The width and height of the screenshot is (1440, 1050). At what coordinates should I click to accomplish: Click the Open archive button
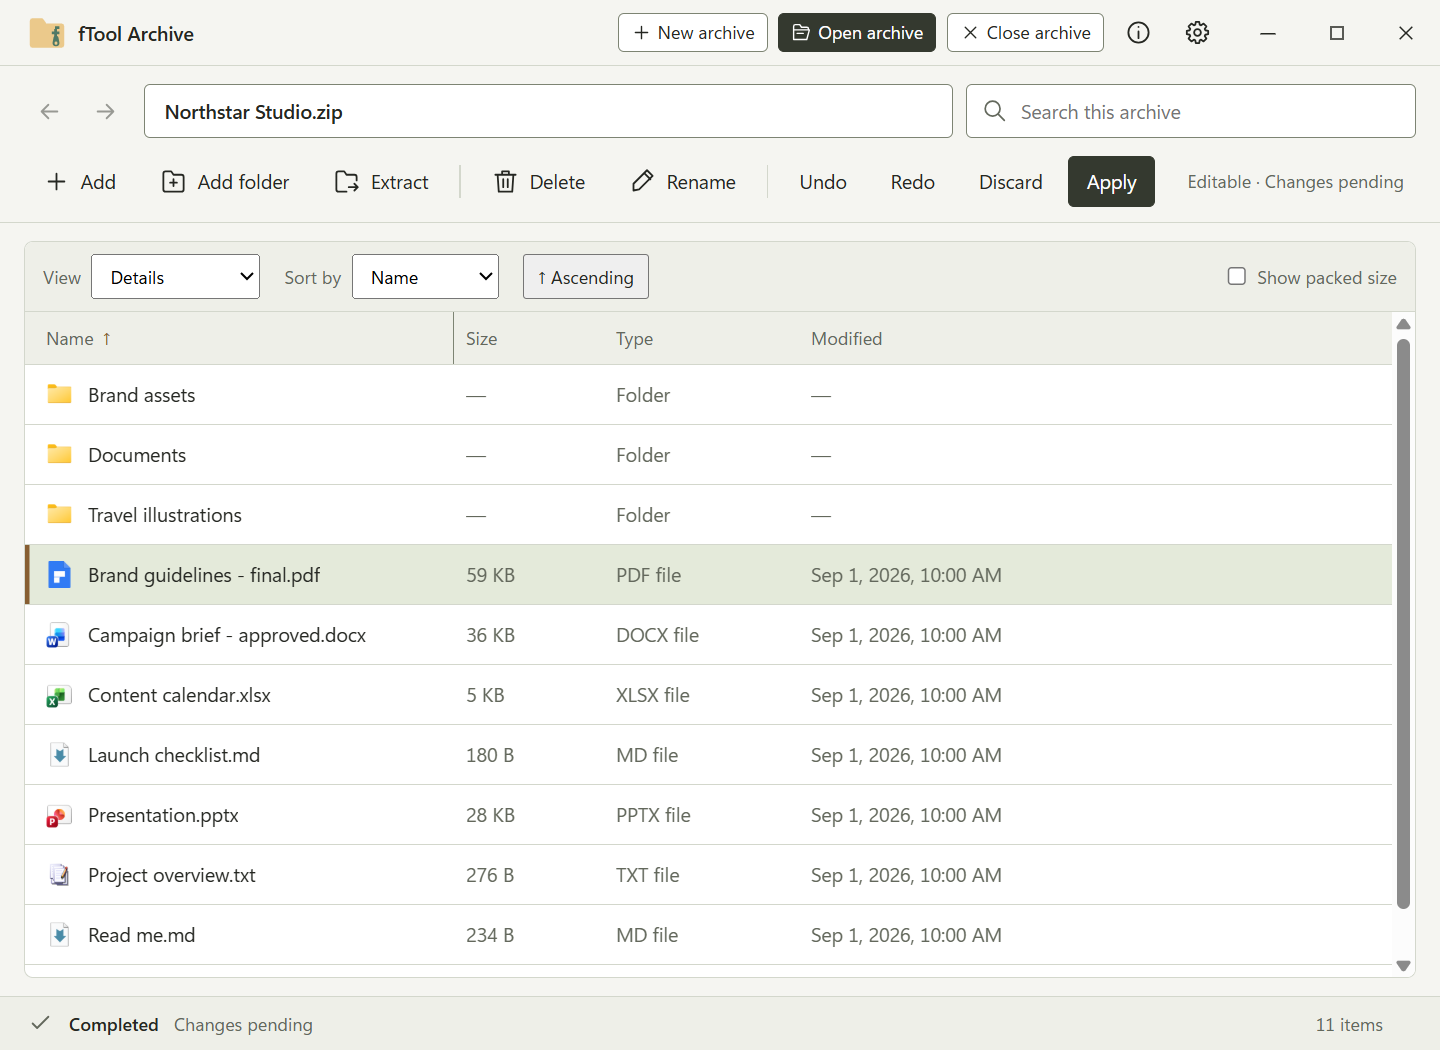(857, 33)
